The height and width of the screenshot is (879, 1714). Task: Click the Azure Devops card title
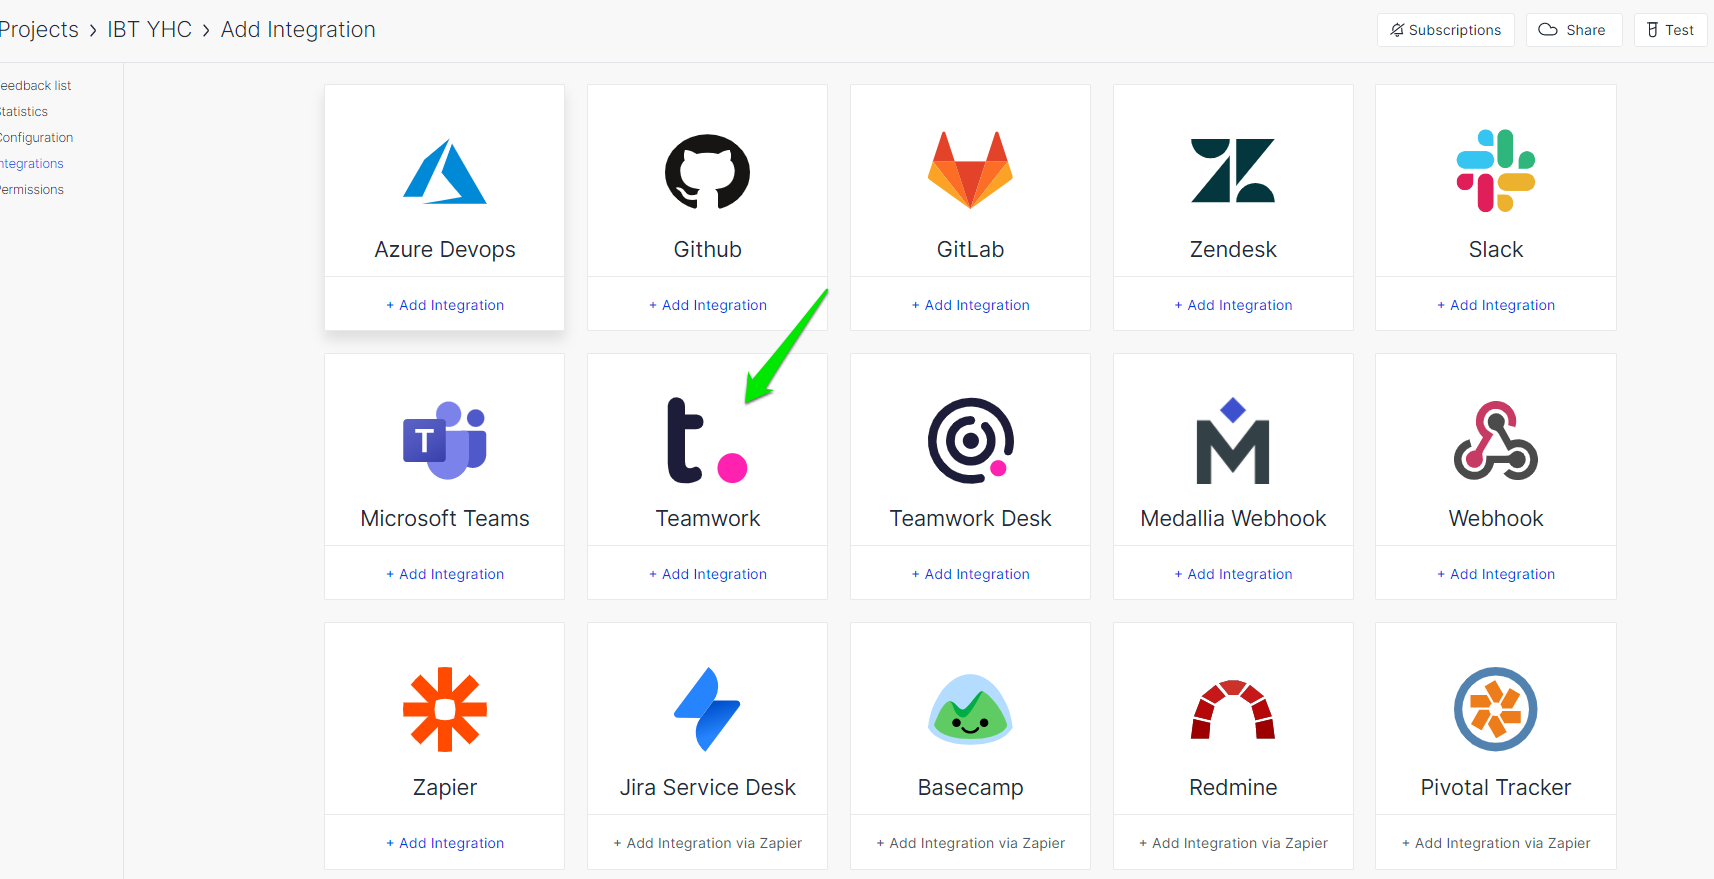point(445,249)
